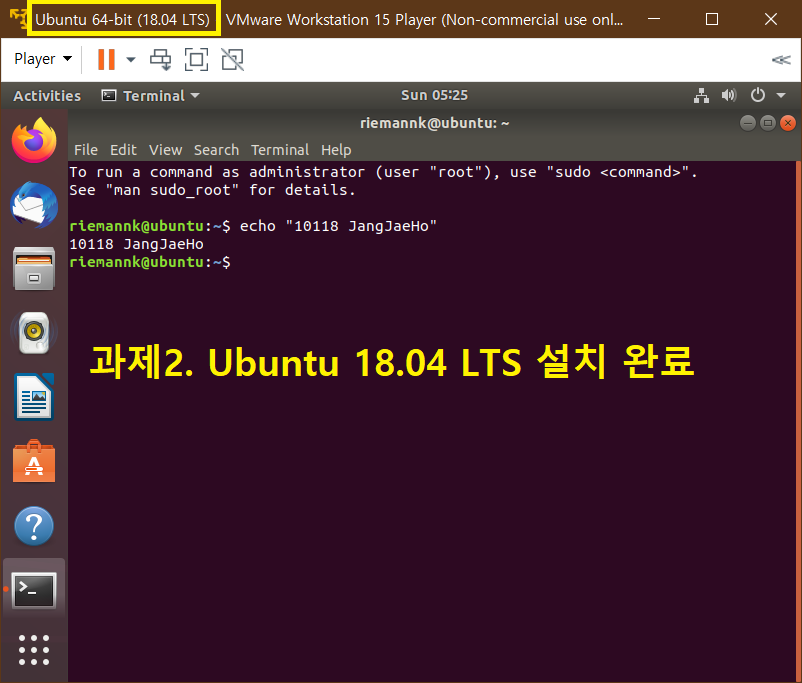This screenshot has width=802, height=683.
Task: Open the terminal Edit menu
Action: [123, 150]
